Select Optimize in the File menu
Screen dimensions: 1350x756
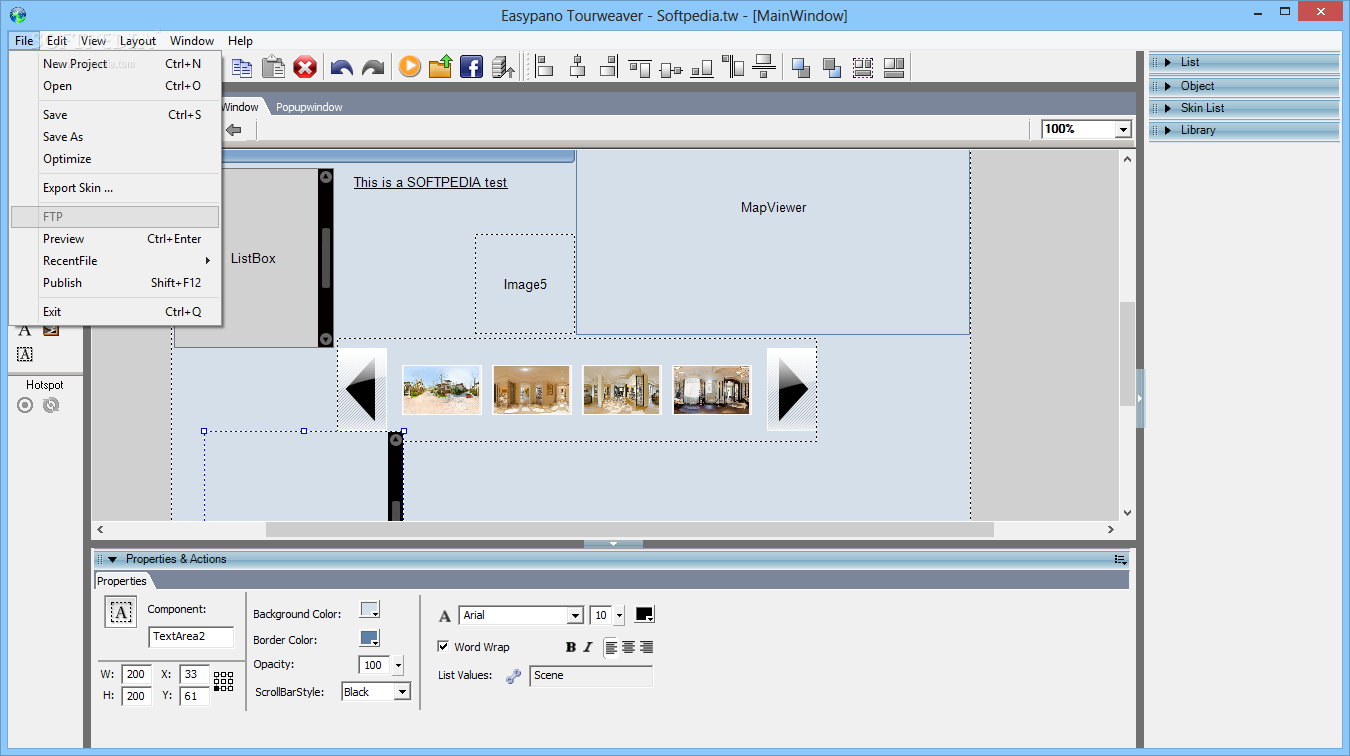115,159
